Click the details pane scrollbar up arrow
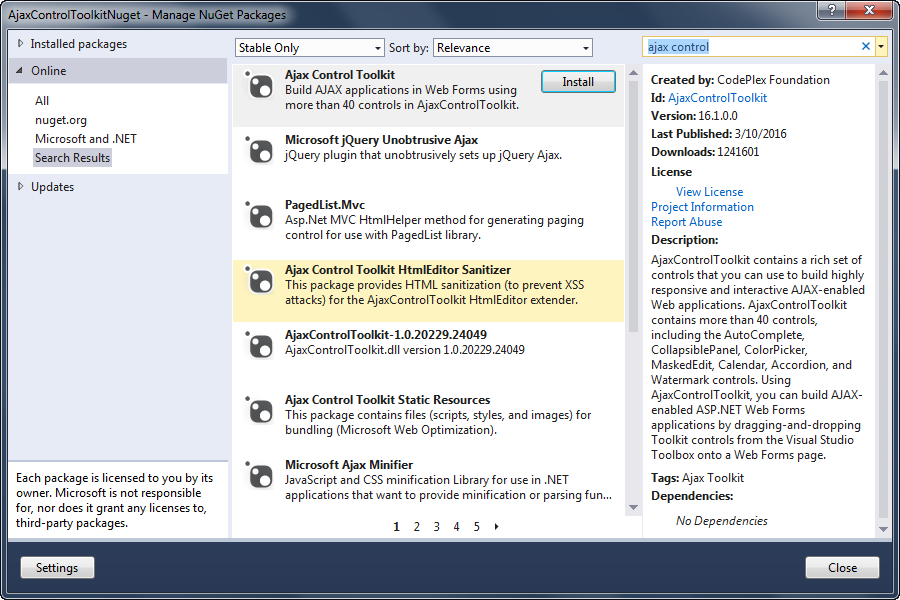Screen dimensions: 900x600 tap(883, 73)
